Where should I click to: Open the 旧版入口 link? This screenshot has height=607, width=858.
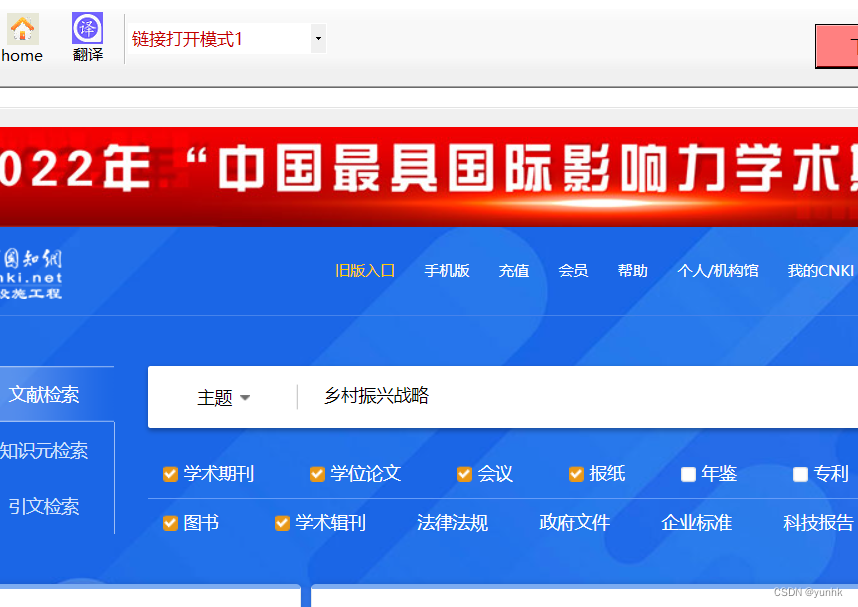tap(365, 271)
